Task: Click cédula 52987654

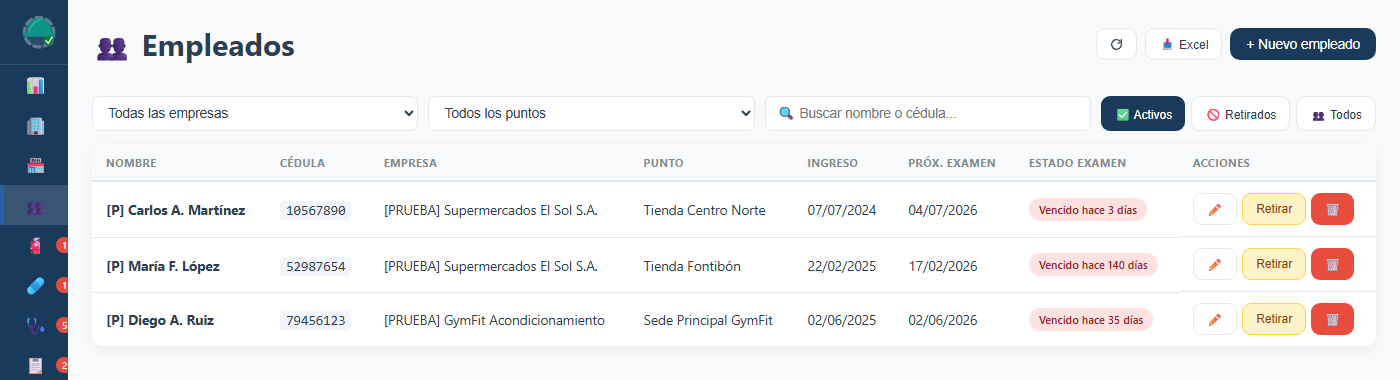Action: (x=316, y=266)
